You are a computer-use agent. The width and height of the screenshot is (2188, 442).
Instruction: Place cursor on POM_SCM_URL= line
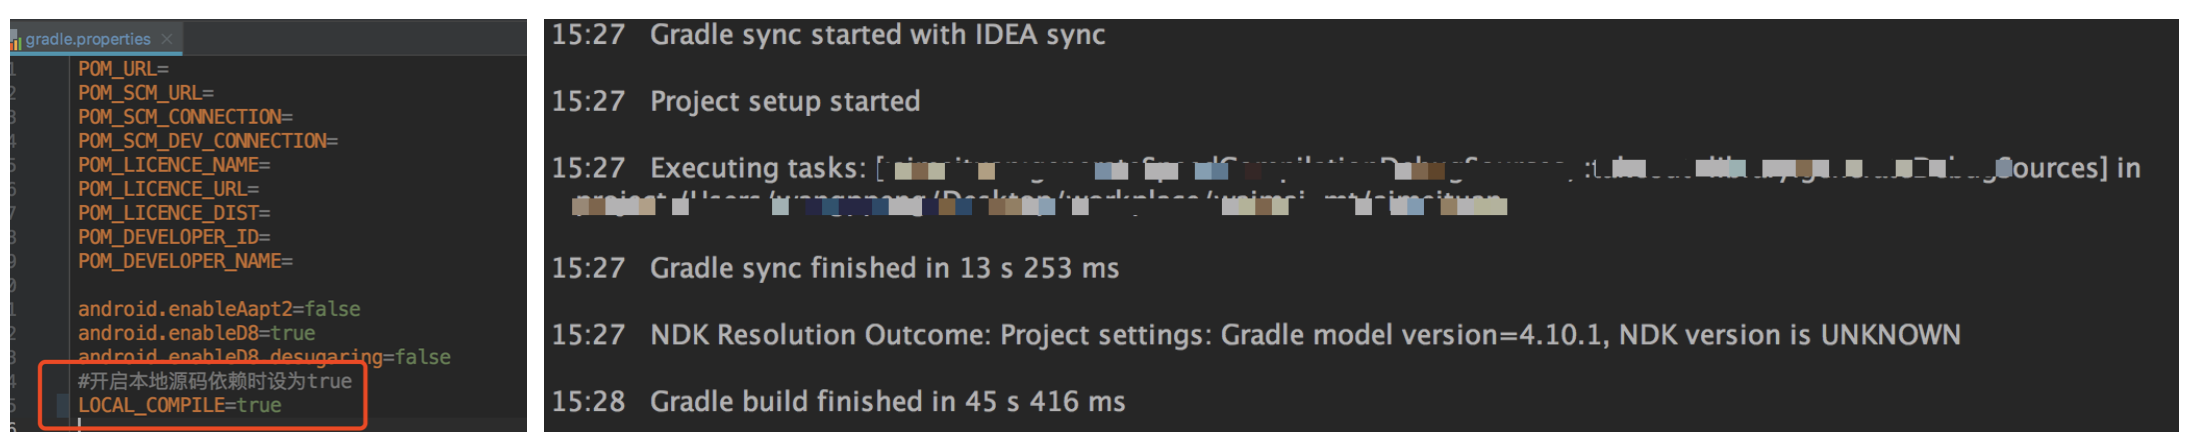coord(145,93)
